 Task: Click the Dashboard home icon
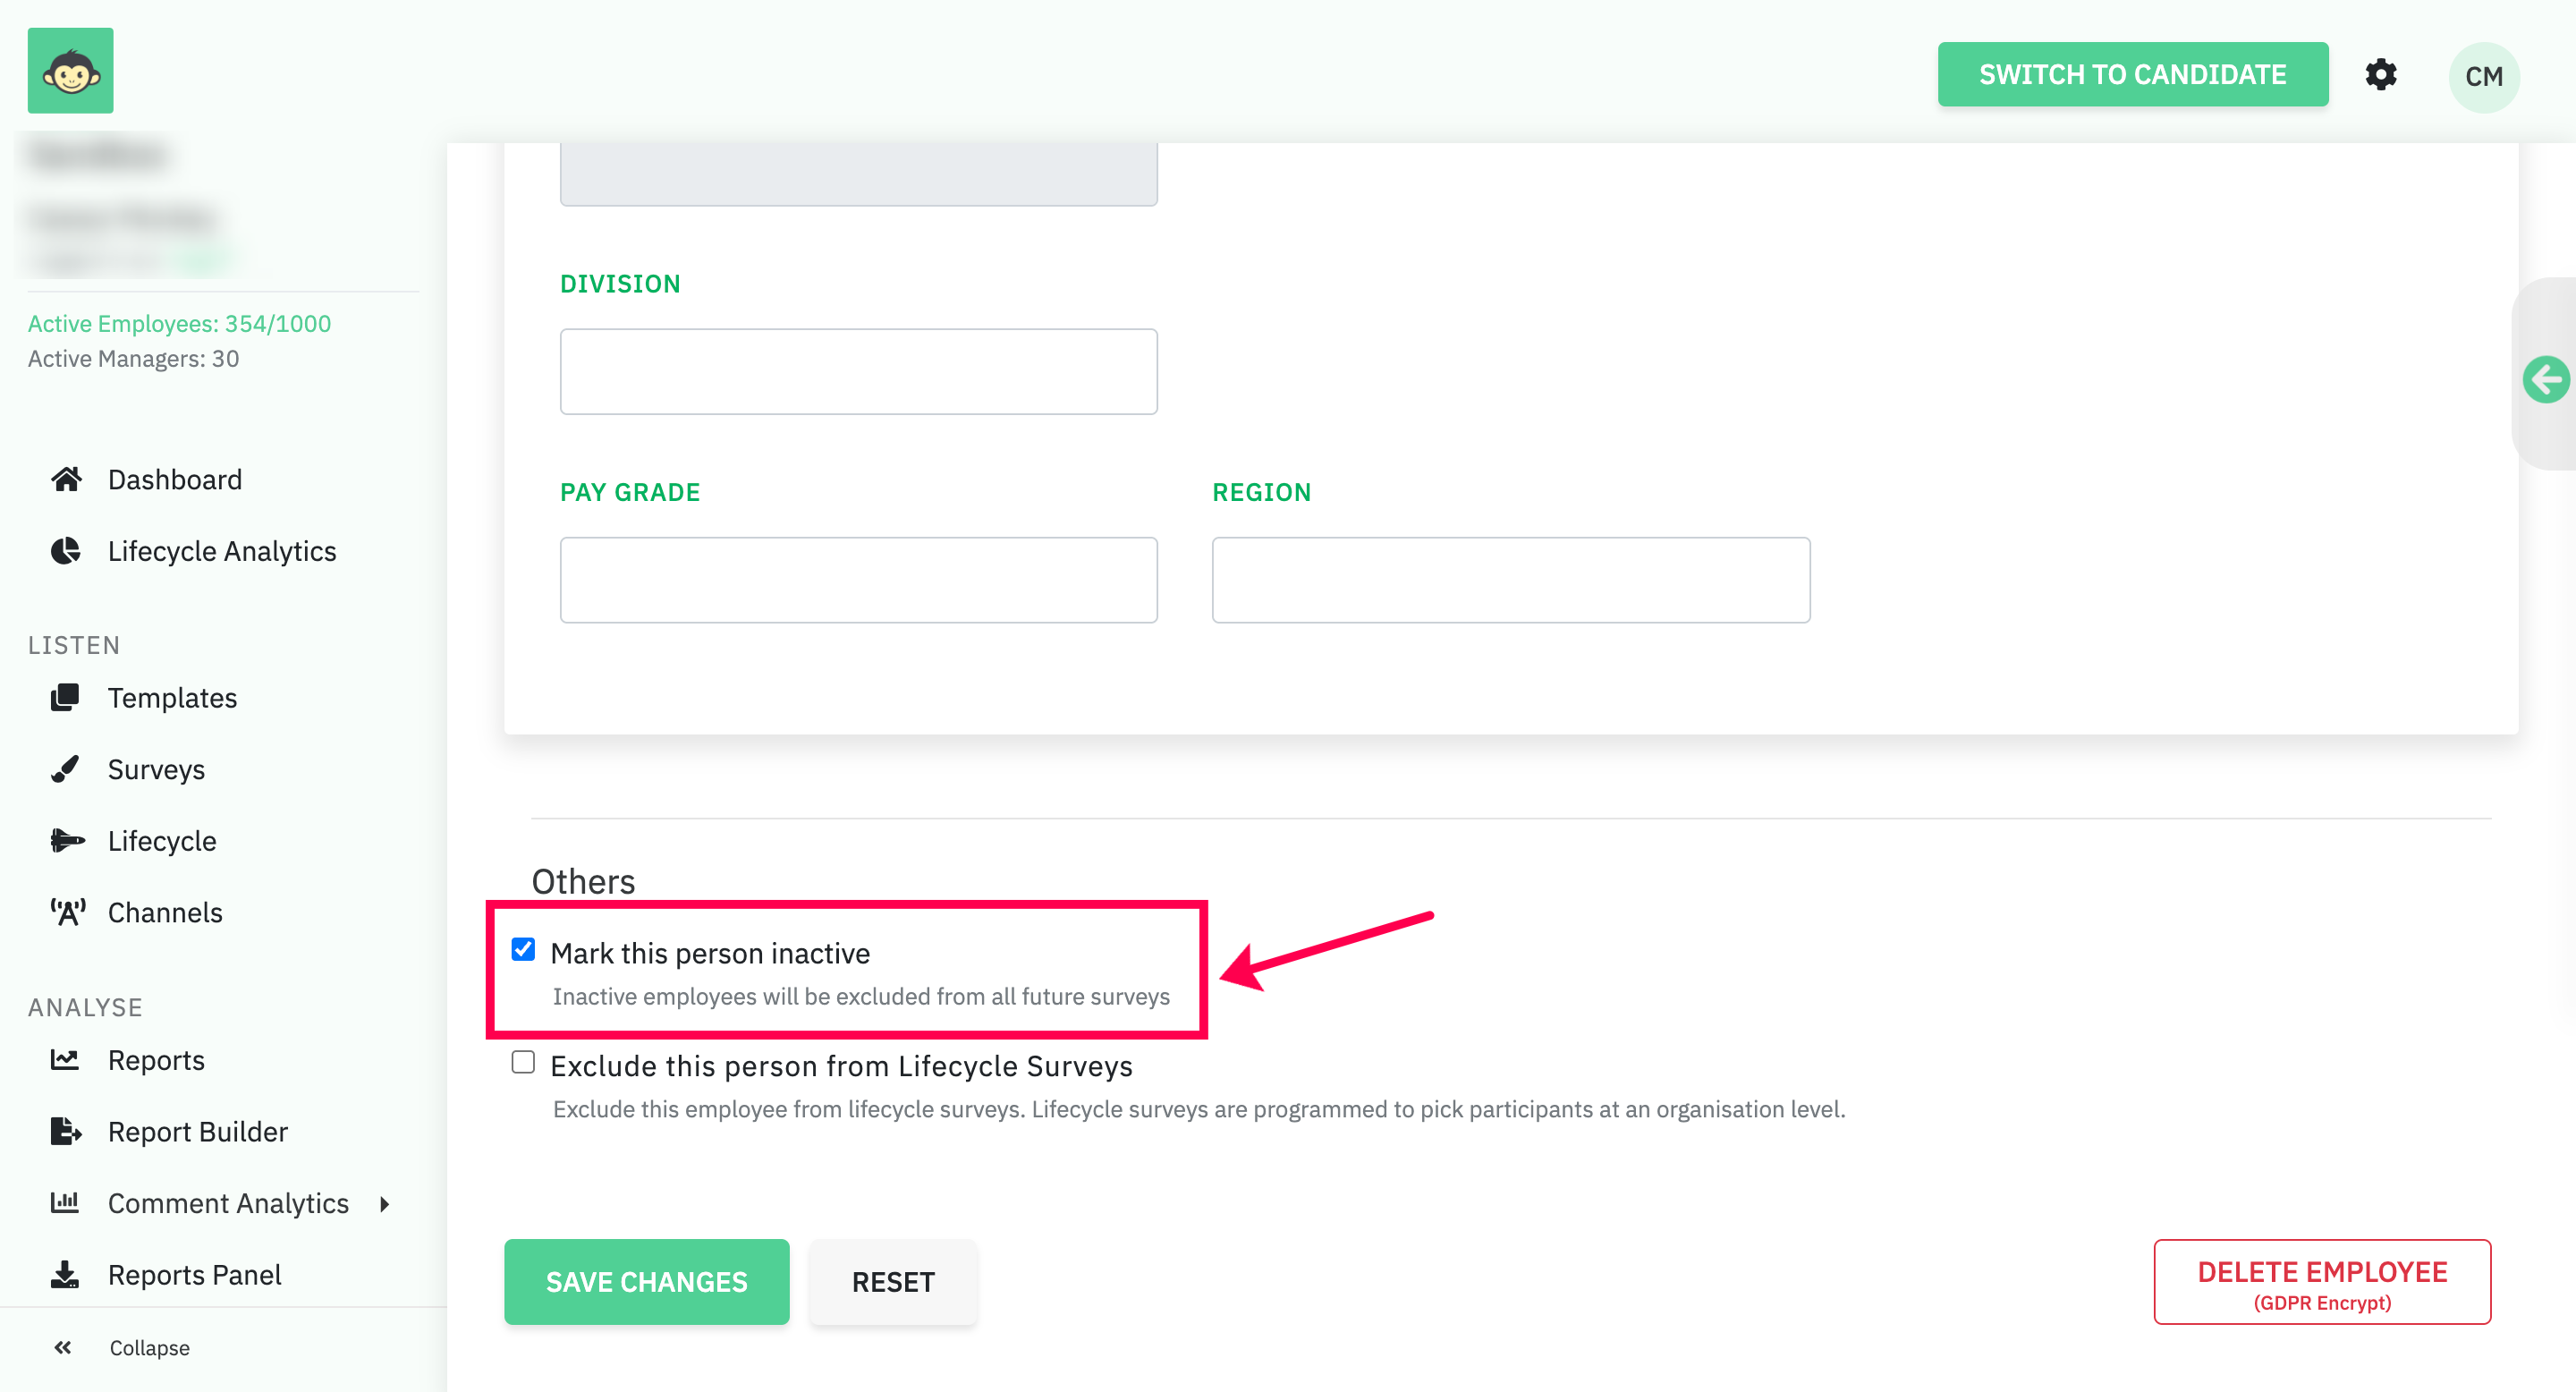[x=66, y=479]
